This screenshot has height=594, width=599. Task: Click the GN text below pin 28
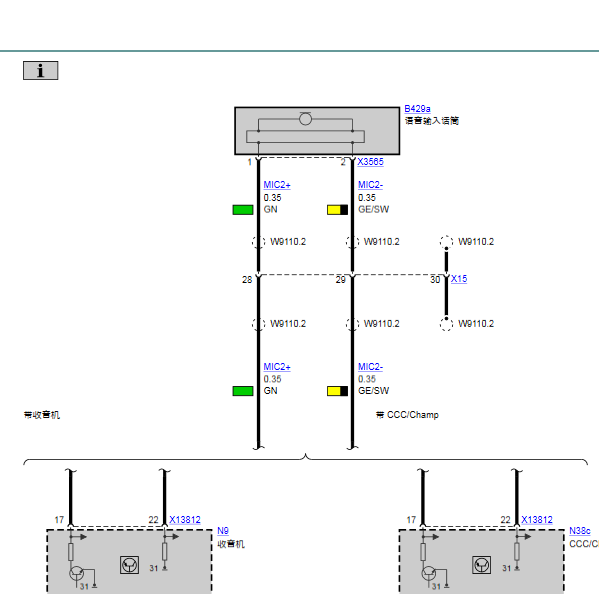(x=270, y=391)
